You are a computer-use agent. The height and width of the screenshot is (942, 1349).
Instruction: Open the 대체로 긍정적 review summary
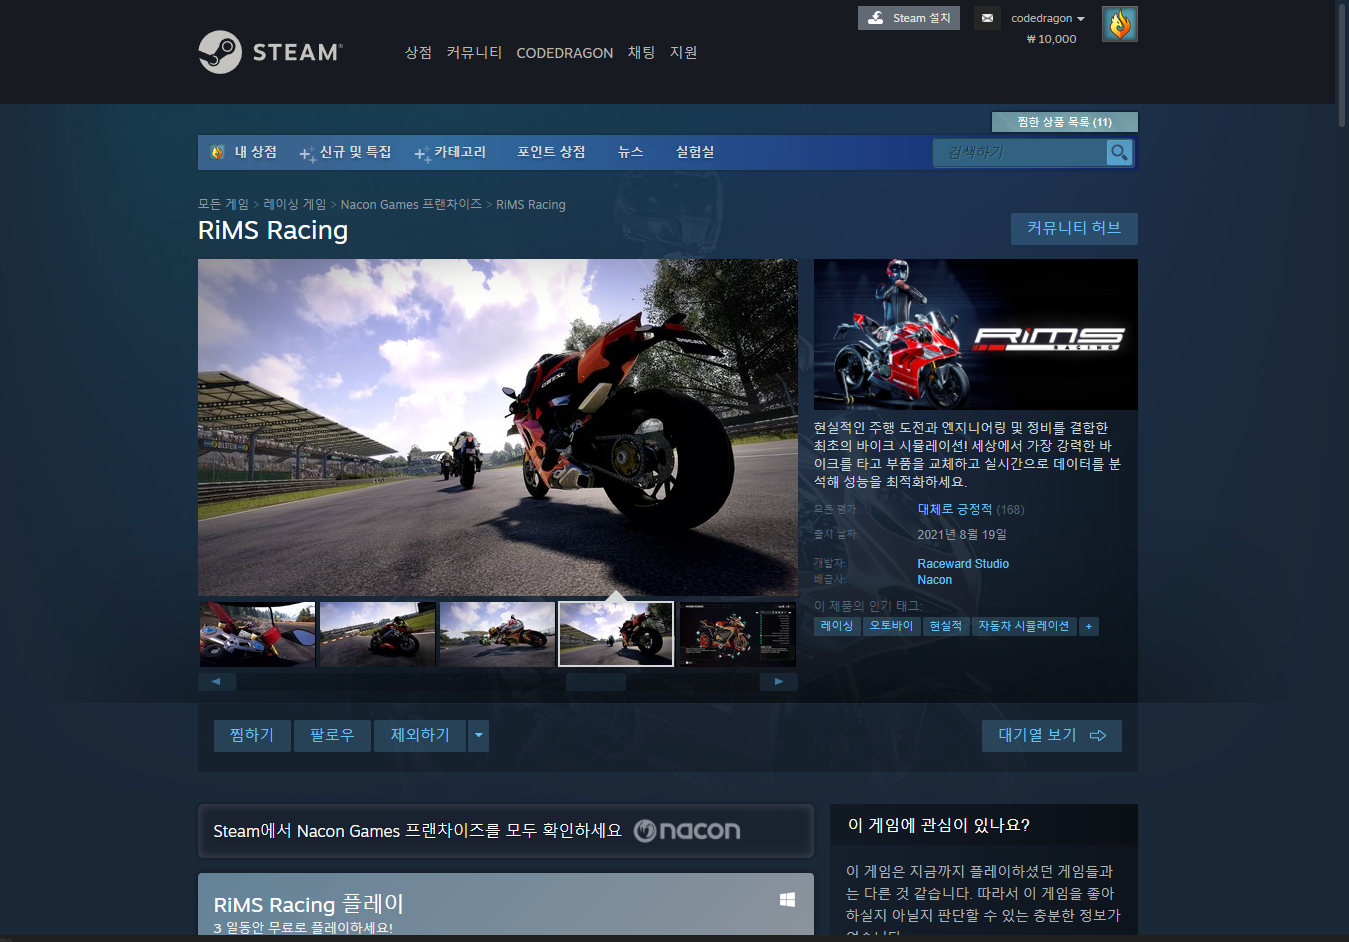(955, 509)
